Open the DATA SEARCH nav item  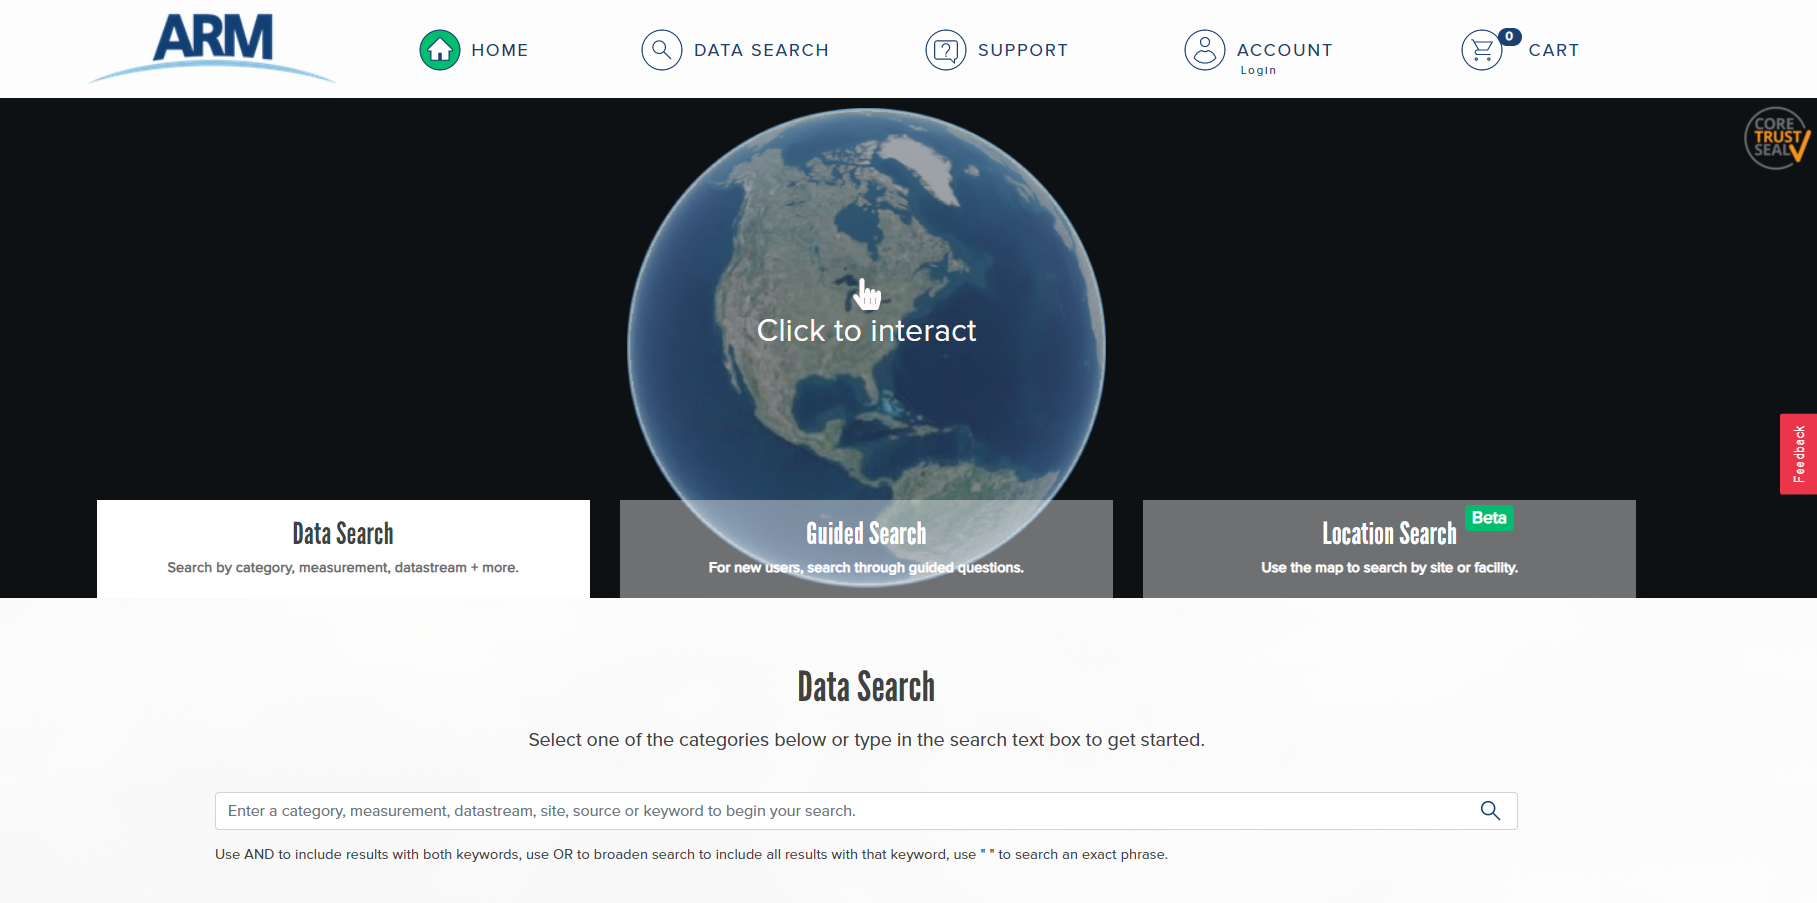pyautogui.click(x=761, y=50)
